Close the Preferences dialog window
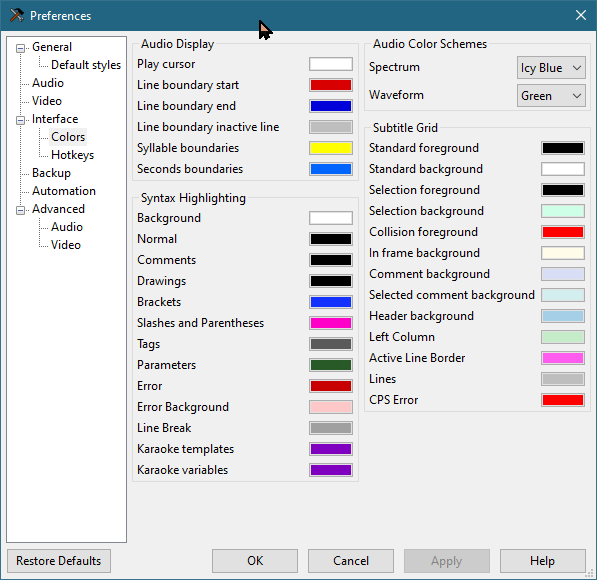The width and height of the screenshot is (597, 580). [581, 16]
